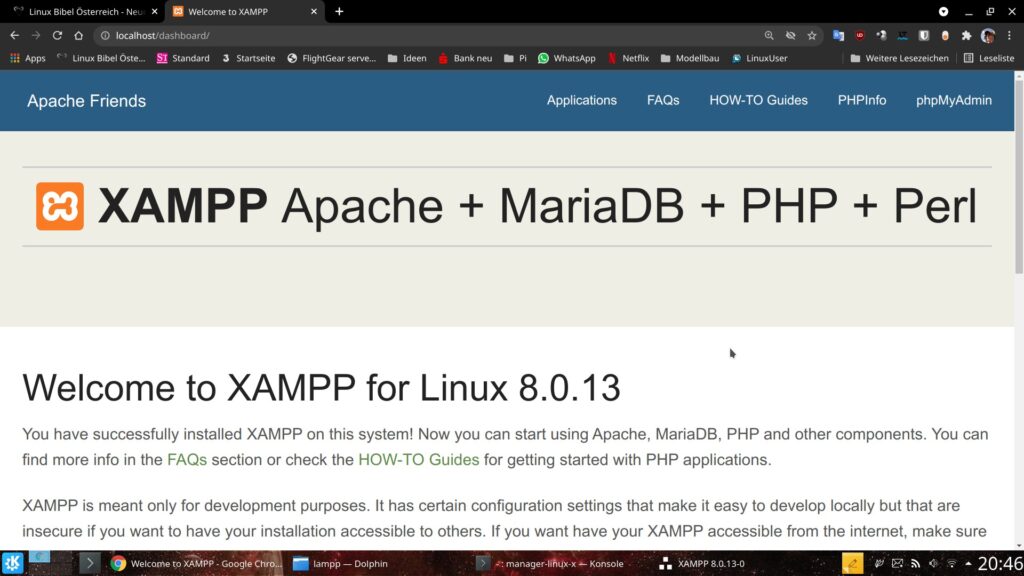Click the zoom magnifier icon in address bar
The height and width of the screenshot is (576, 1024).
(x=769, y=35)
